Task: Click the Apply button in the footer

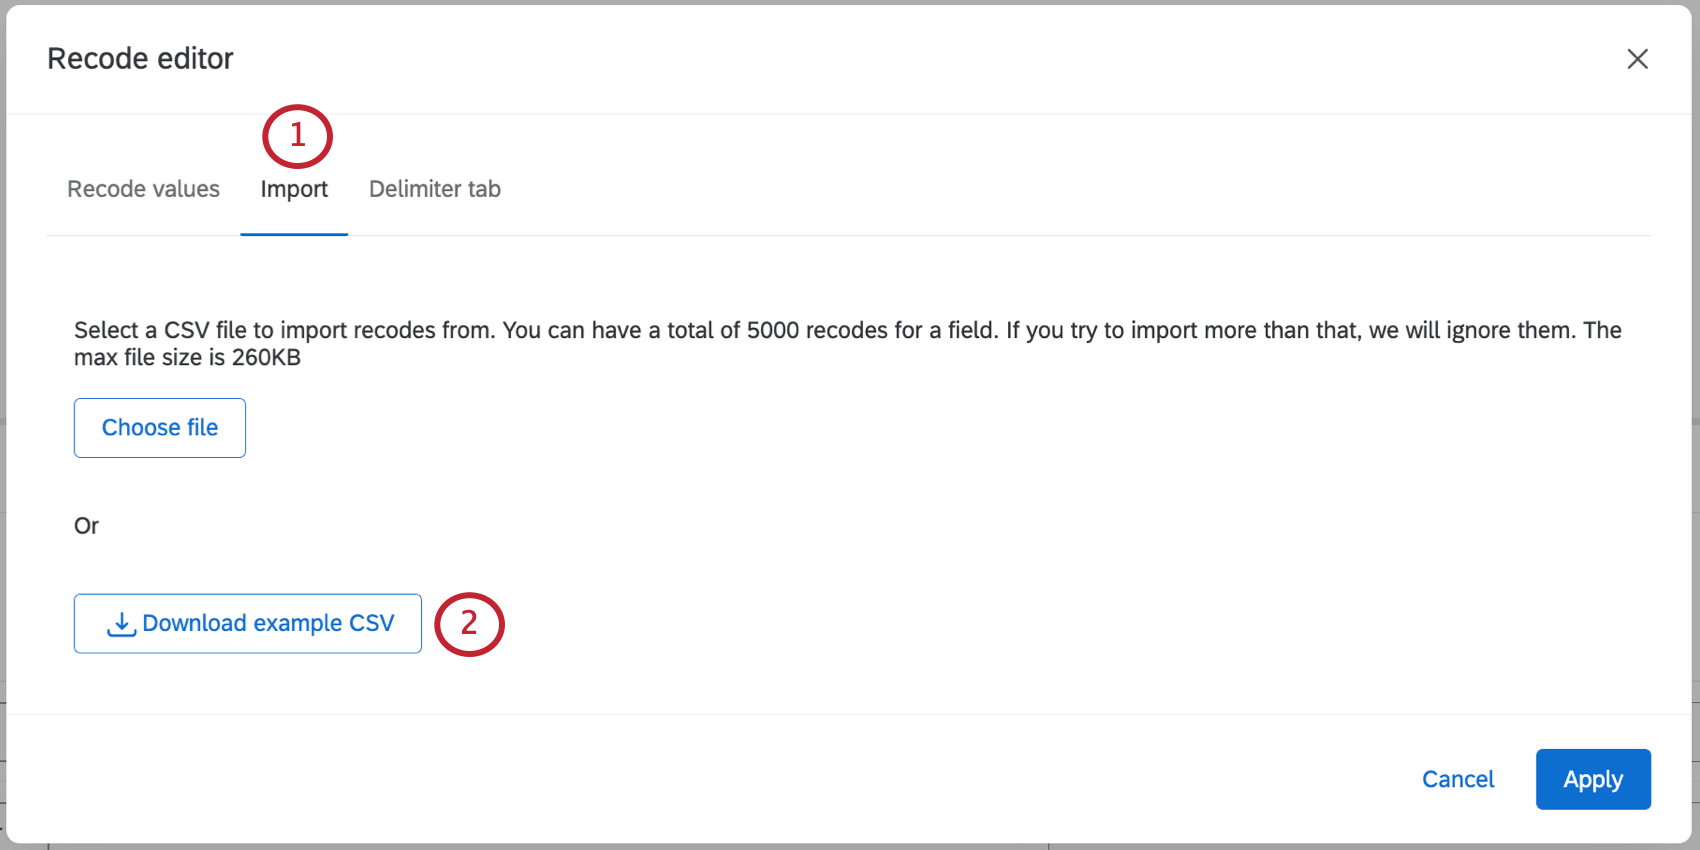Action: 1593,779
